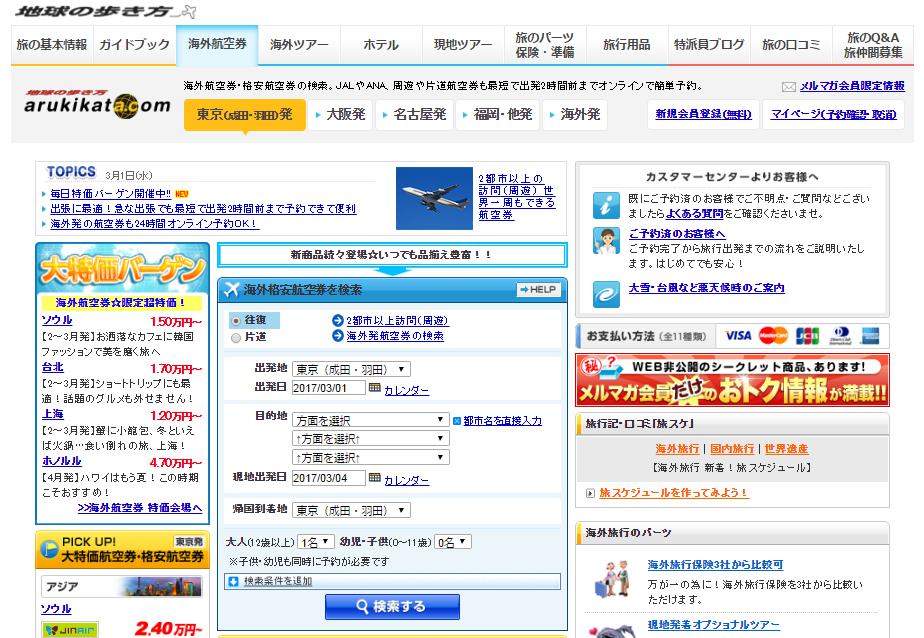The width and height of the screenshot is (924, 638).
Task: Click カレンダー link next to 出発日
Action: [406, 391]
